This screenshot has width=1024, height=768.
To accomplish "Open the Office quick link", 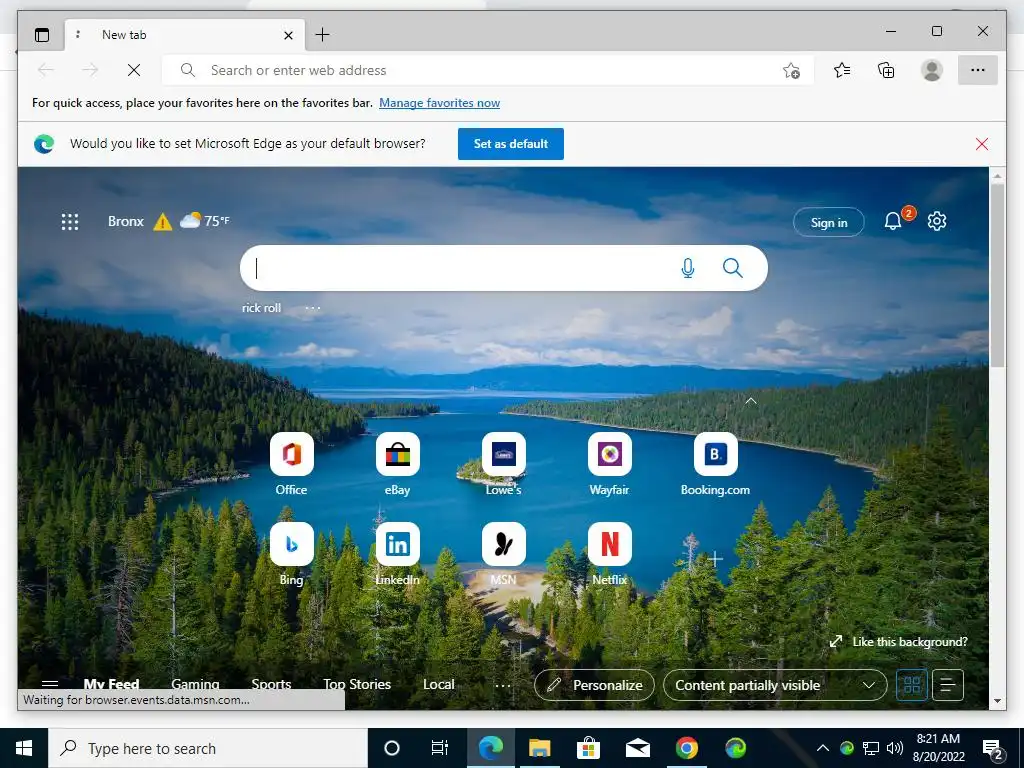I will (291, 464).
